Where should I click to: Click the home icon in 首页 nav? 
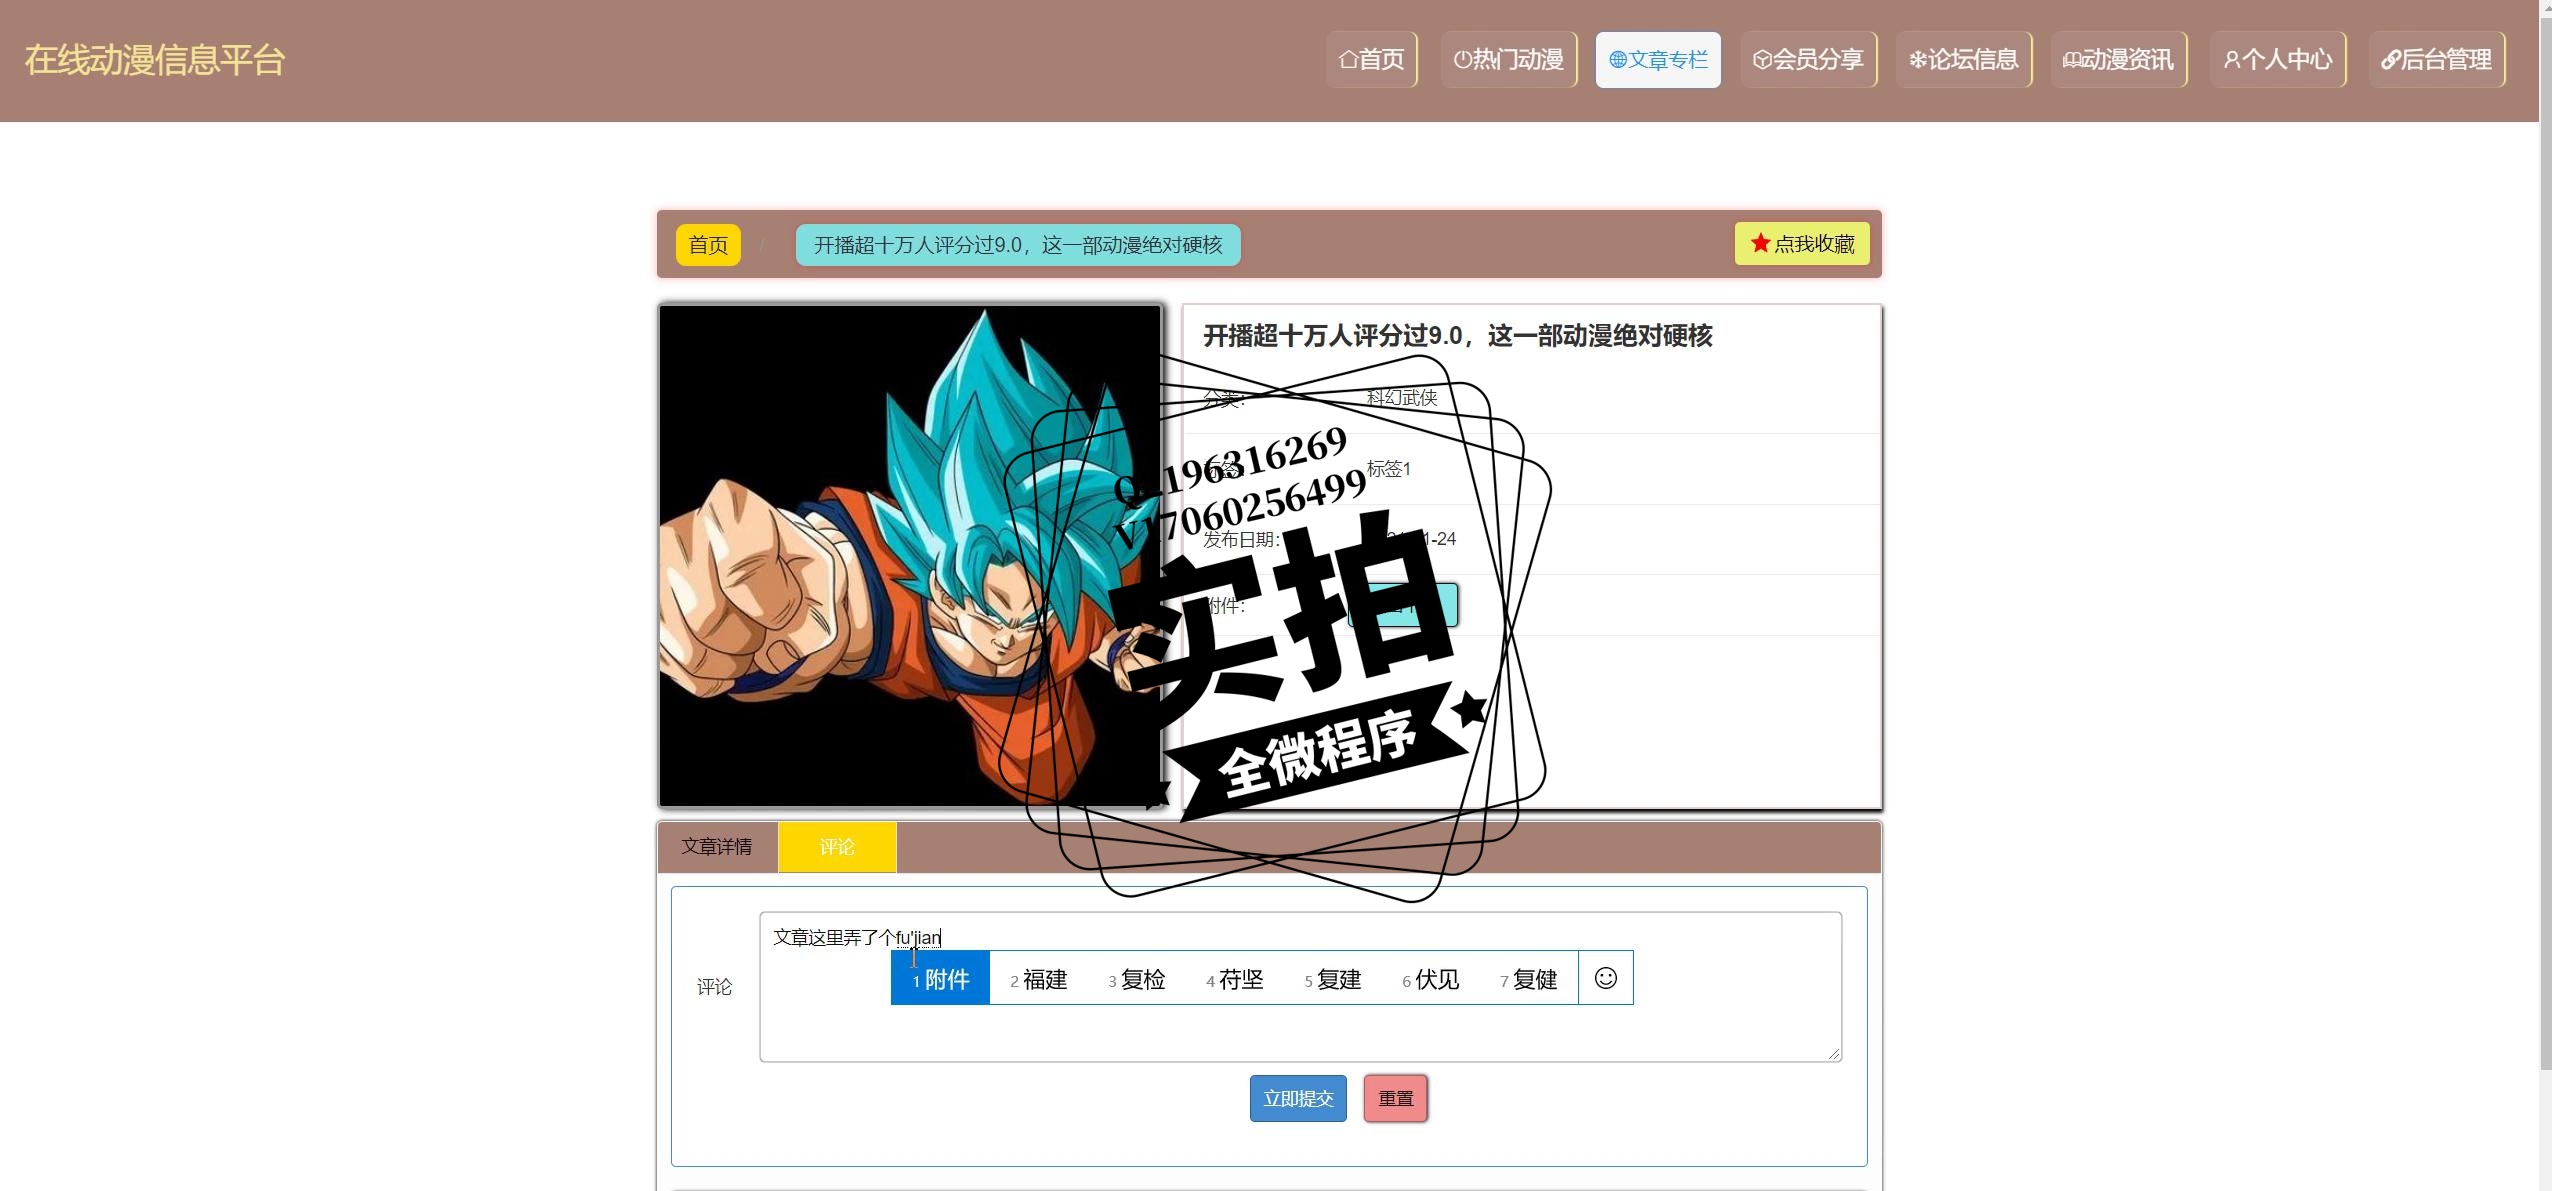pos(1348,60)
